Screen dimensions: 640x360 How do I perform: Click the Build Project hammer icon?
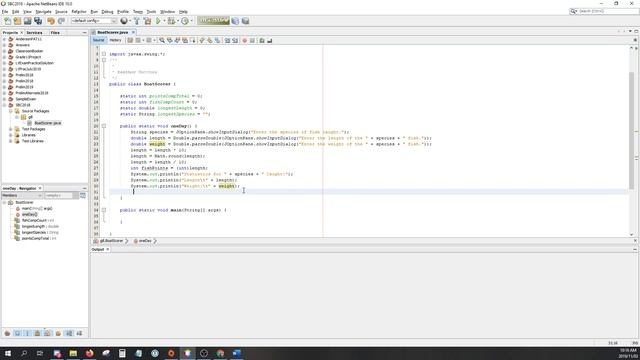[137, 21]
